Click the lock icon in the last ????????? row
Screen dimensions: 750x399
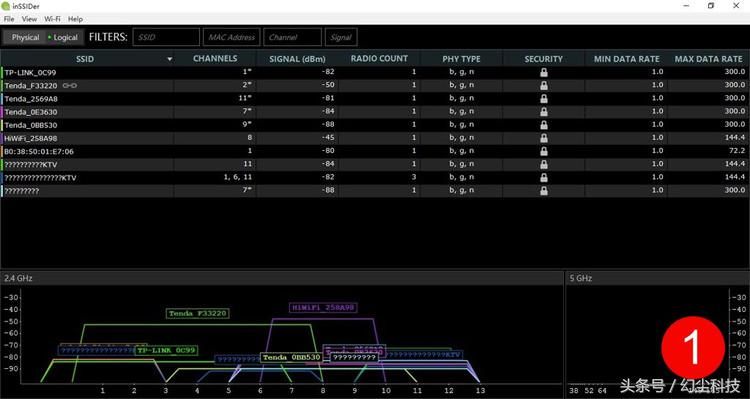pyautogui.click(x=544, y=191)
